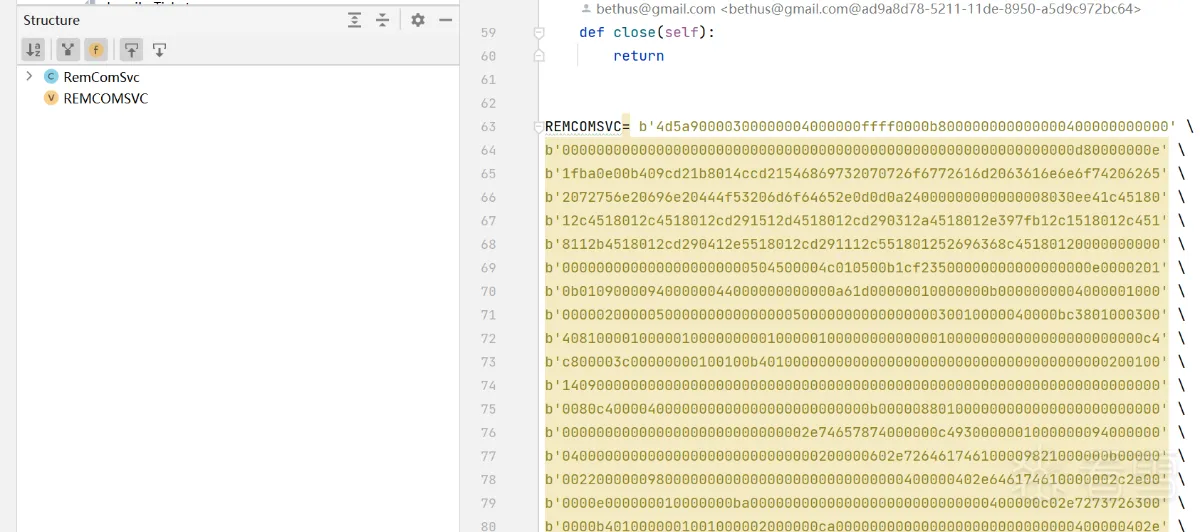The height and width of the screenshot is (532, 1200).
Task: Click bytes string starting b'c800003c
Action: (856, 362)
